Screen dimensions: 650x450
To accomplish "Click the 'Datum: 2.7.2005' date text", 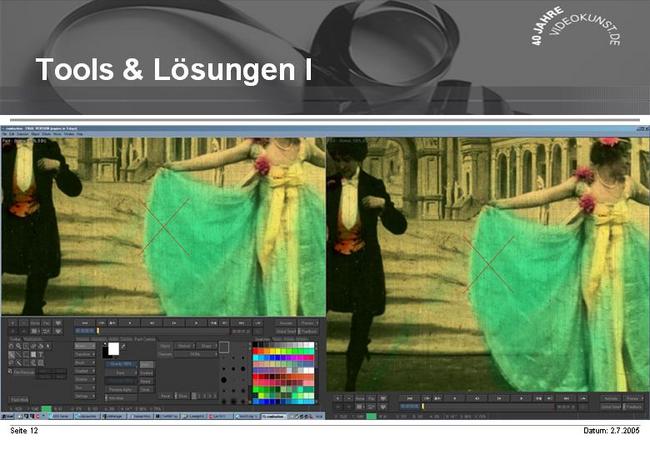I will click(x=611, y=431).
